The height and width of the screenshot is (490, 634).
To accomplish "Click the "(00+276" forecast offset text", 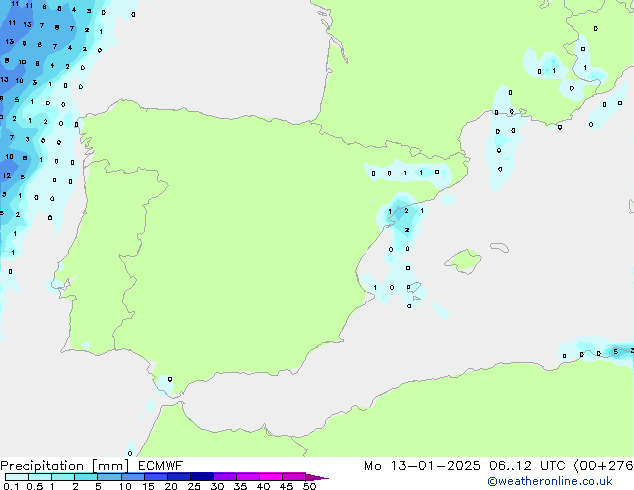I will (603, 466).
